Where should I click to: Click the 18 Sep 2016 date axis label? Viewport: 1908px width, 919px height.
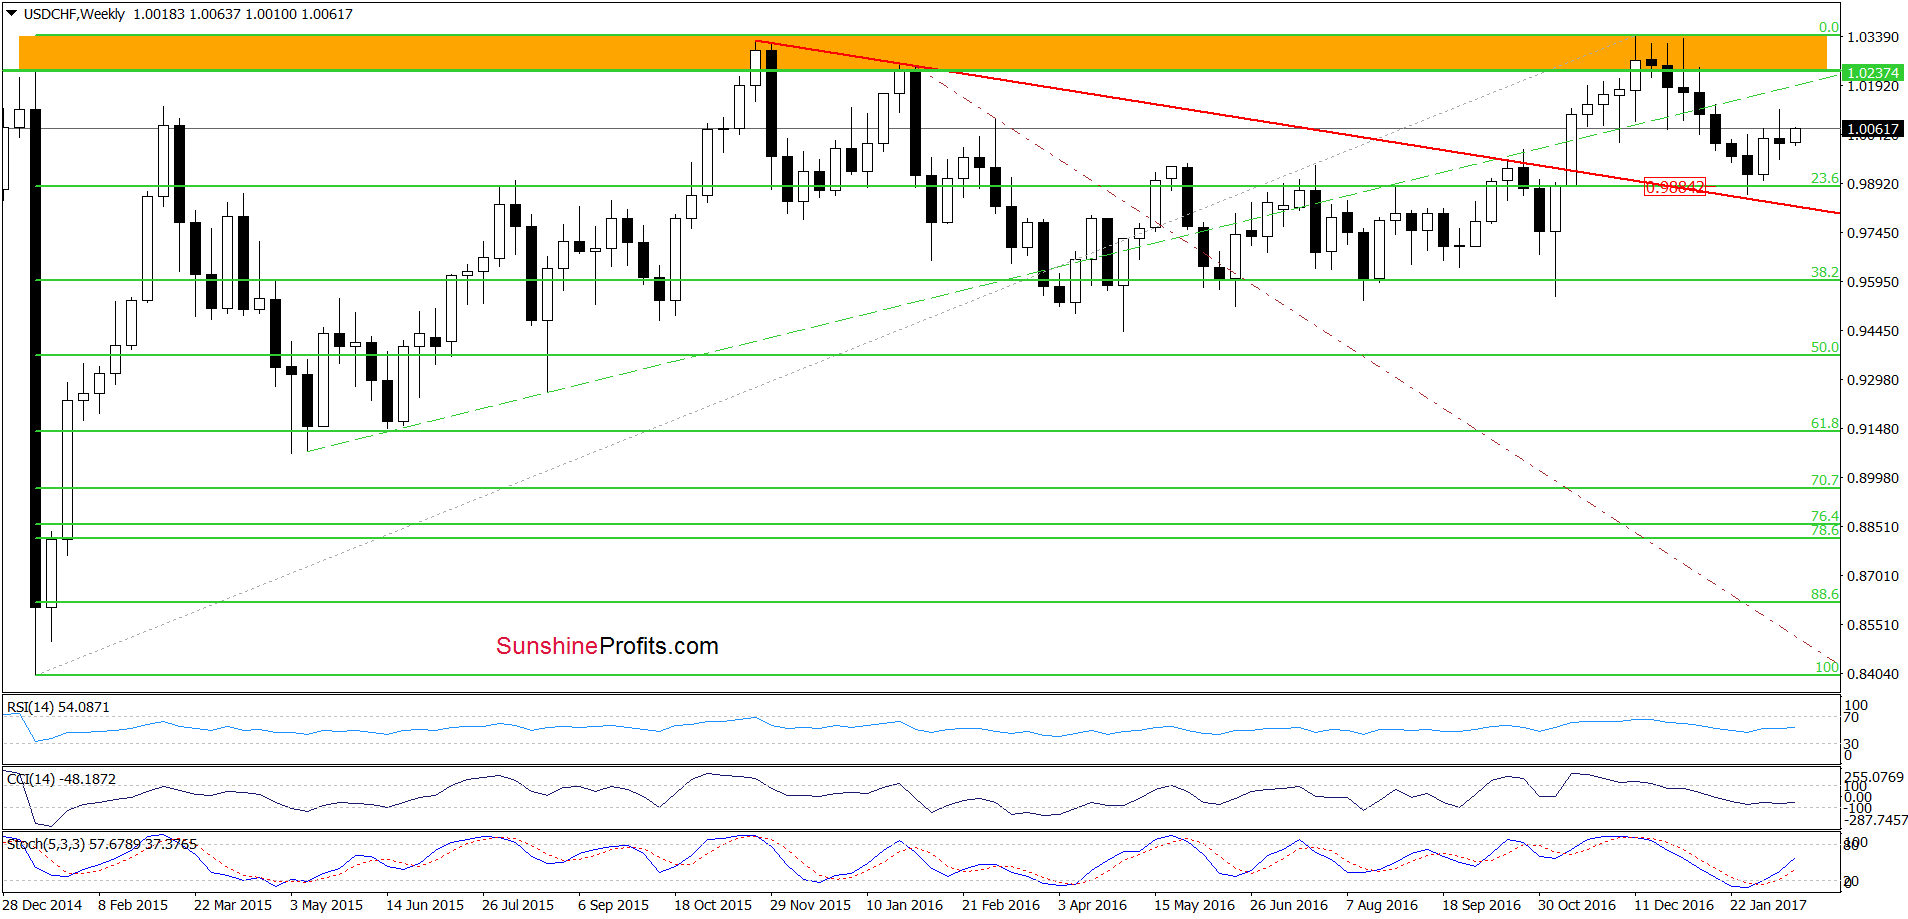[1481, 905]
